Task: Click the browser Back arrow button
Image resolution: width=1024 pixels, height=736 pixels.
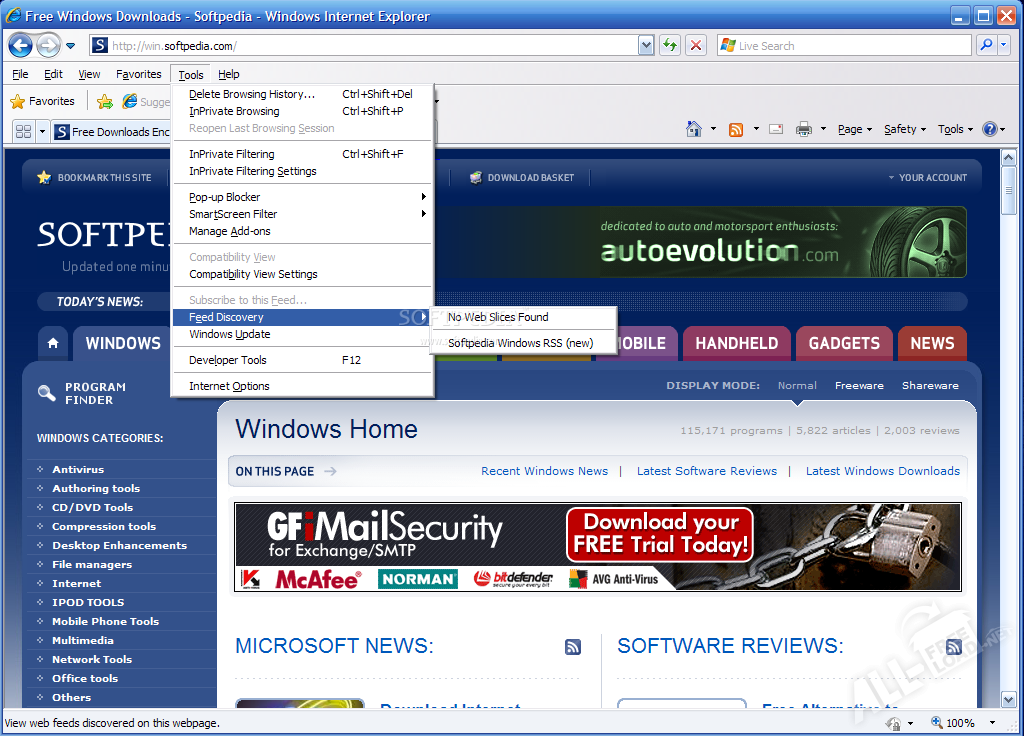Action: click(20, 45)
